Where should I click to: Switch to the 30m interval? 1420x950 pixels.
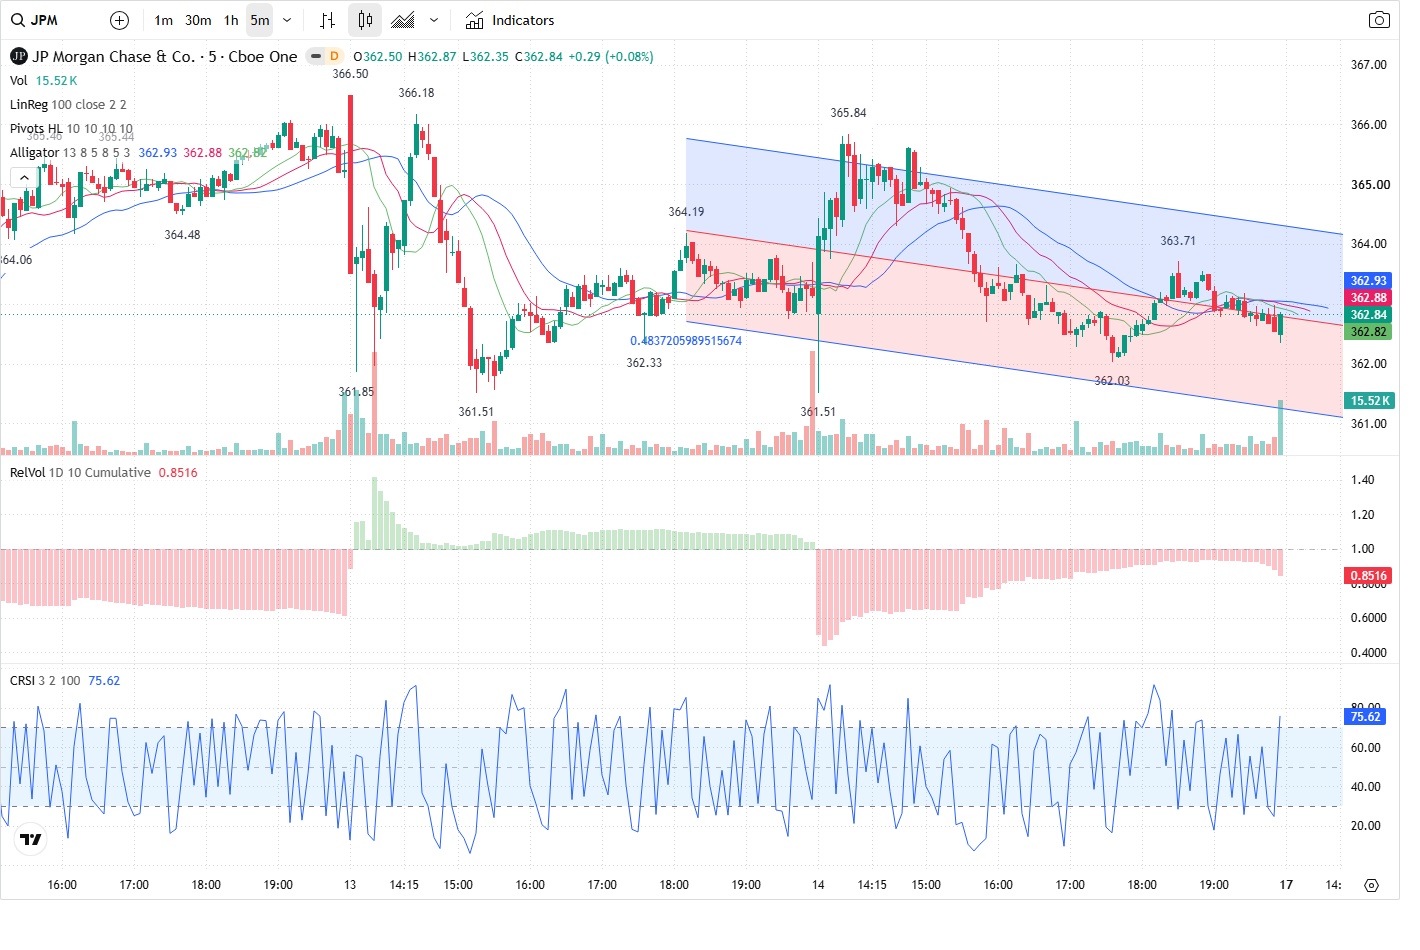198,20
